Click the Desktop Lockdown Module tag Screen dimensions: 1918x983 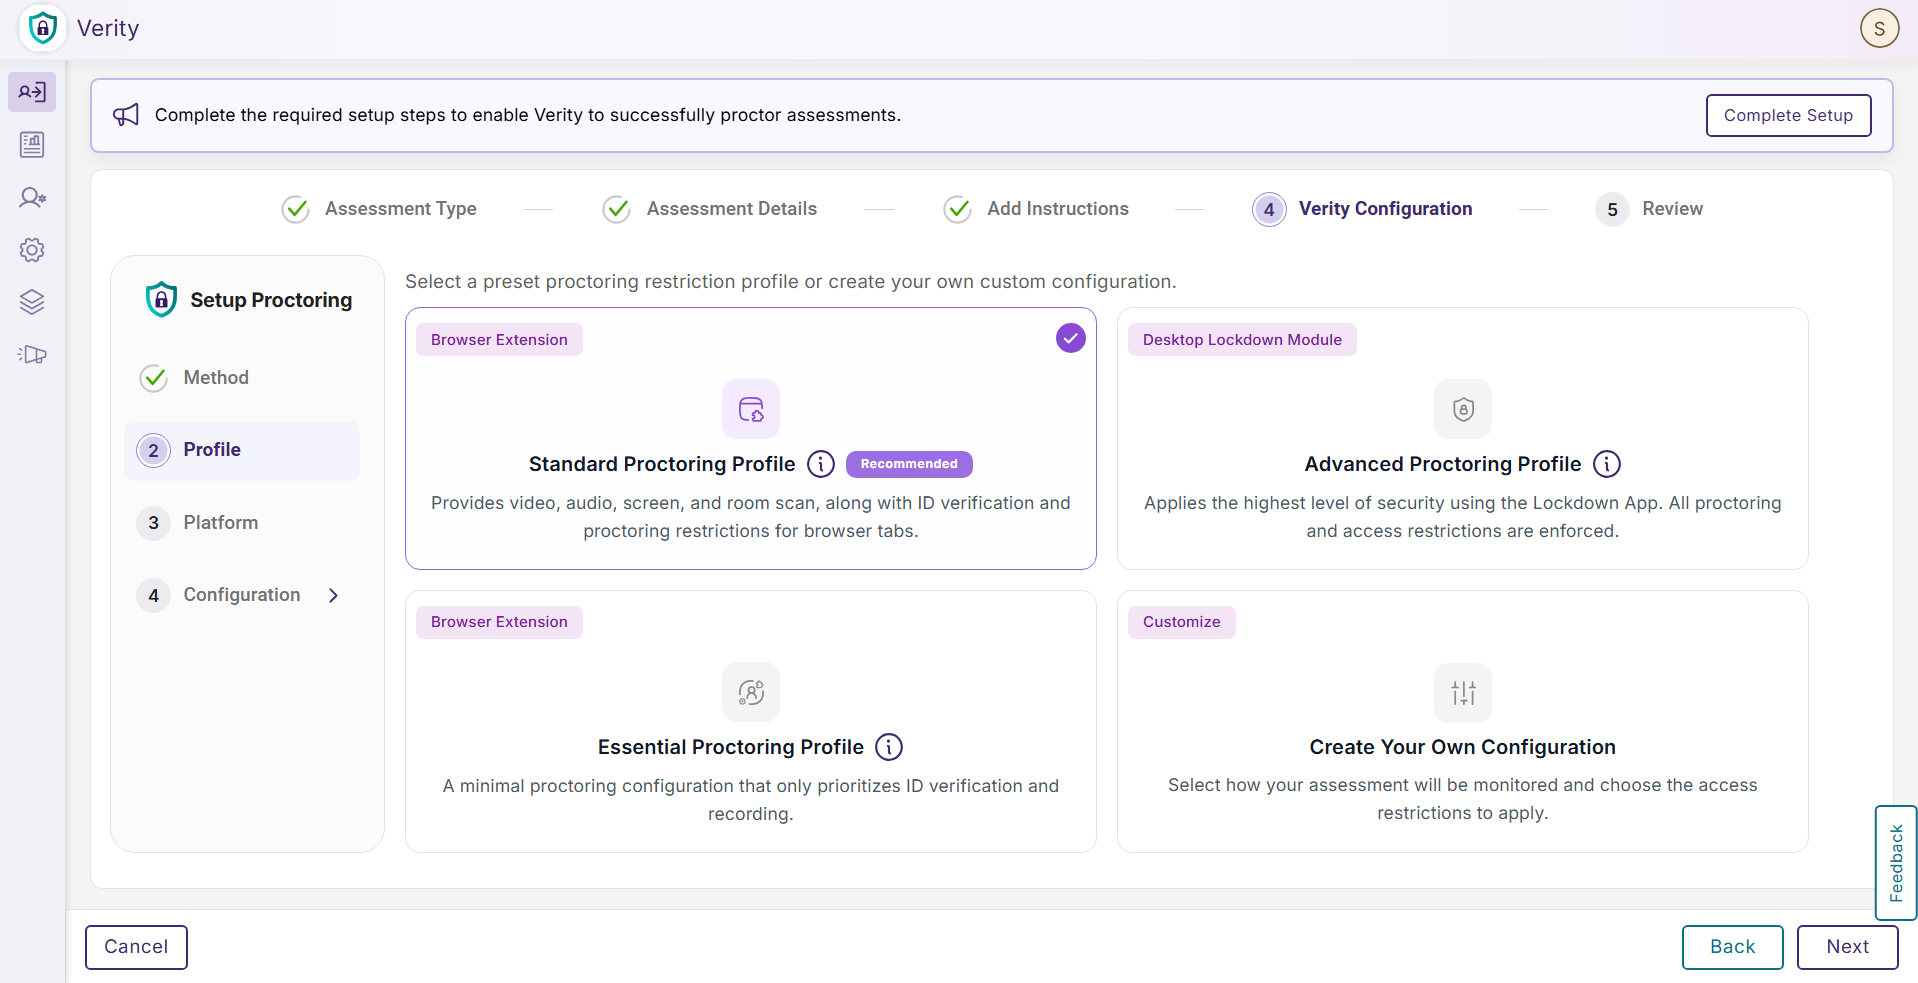pyautogui.click(x=1242, y=340)
